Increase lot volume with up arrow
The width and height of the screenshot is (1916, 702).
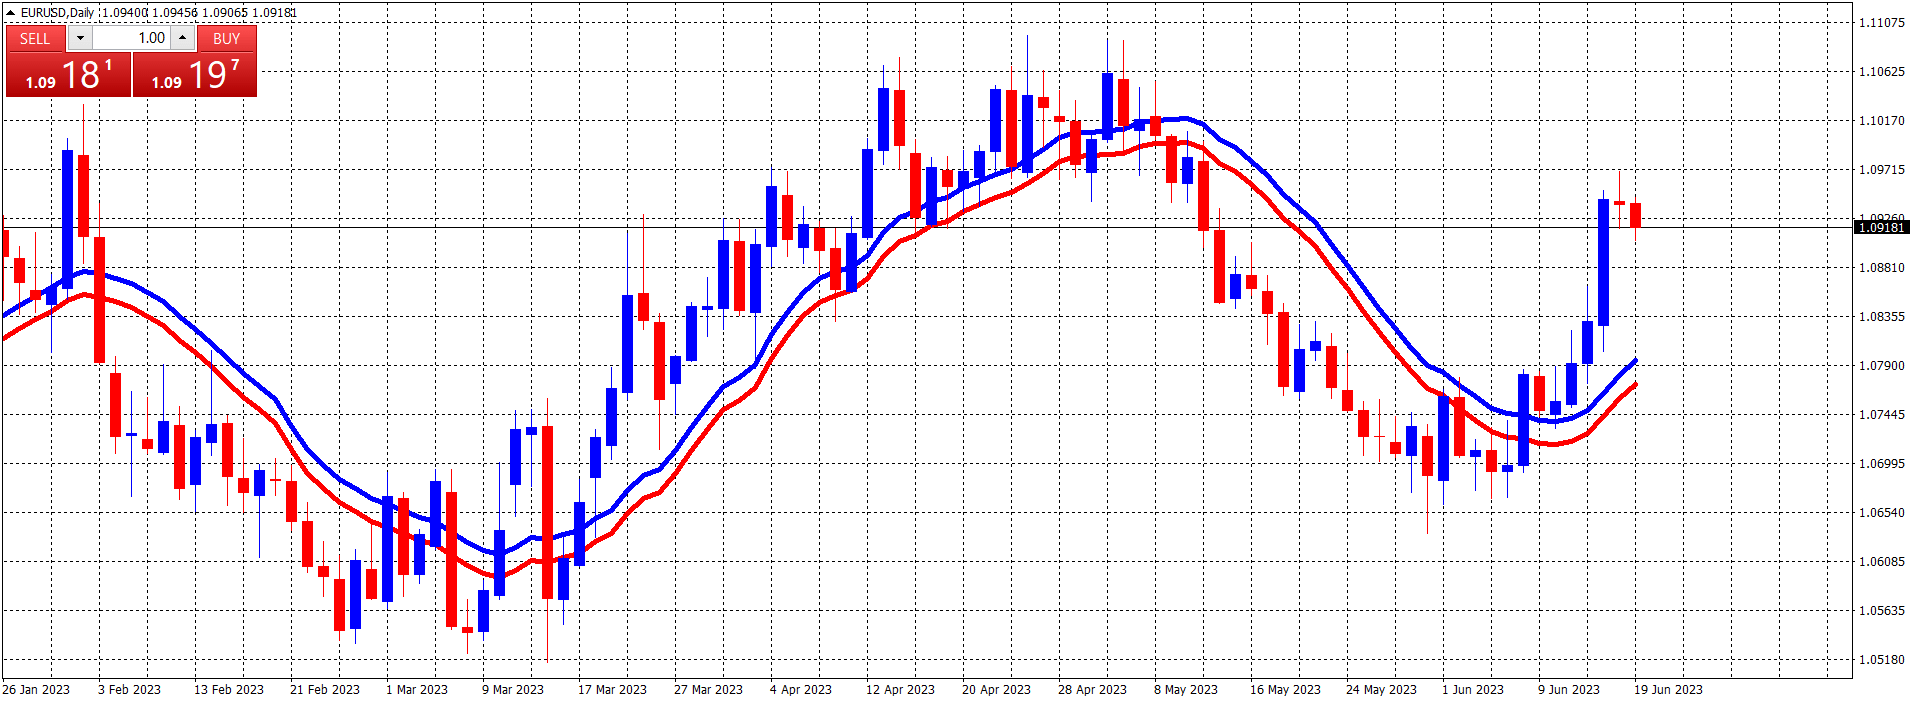(x=183, y=38)
